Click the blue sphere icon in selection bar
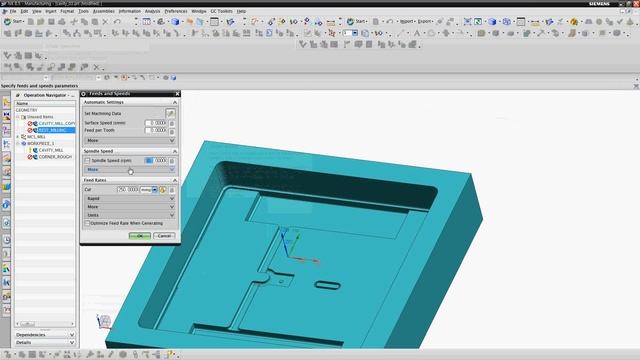The image size is (640, 360). click(x=173, y=78)
